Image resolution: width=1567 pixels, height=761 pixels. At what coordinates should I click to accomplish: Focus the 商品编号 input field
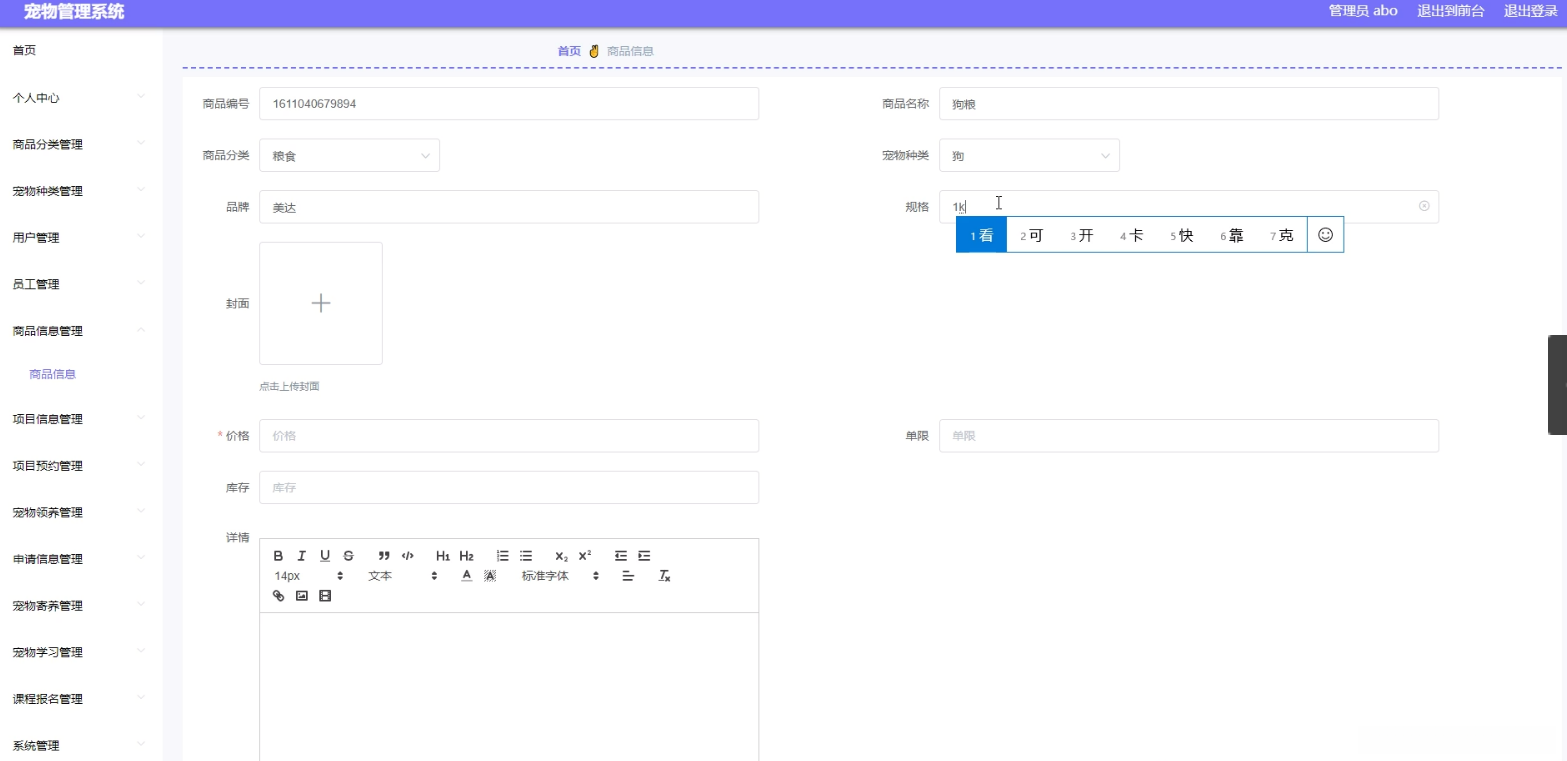[x=509, y=104]
